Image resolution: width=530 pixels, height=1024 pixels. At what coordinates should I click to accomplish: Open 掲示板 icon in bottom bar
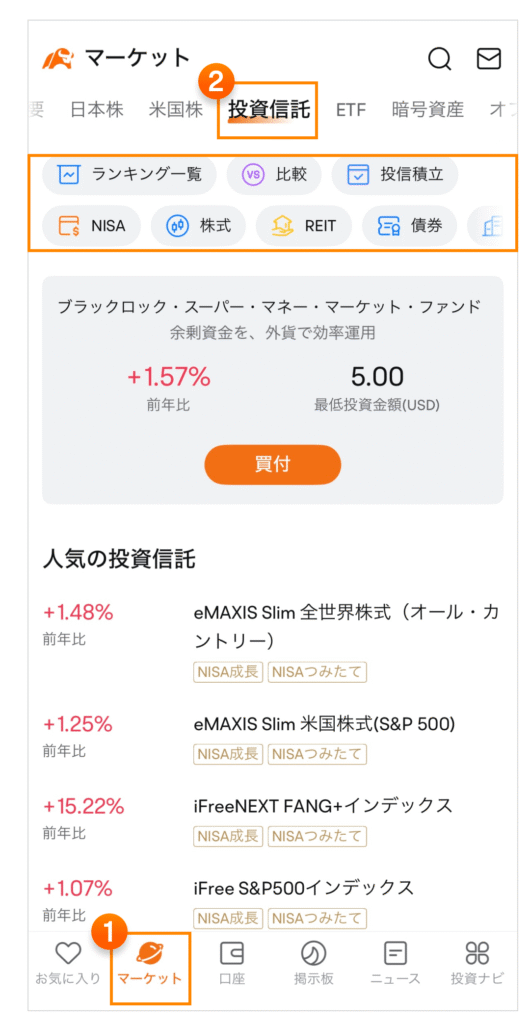click(313, 954)
